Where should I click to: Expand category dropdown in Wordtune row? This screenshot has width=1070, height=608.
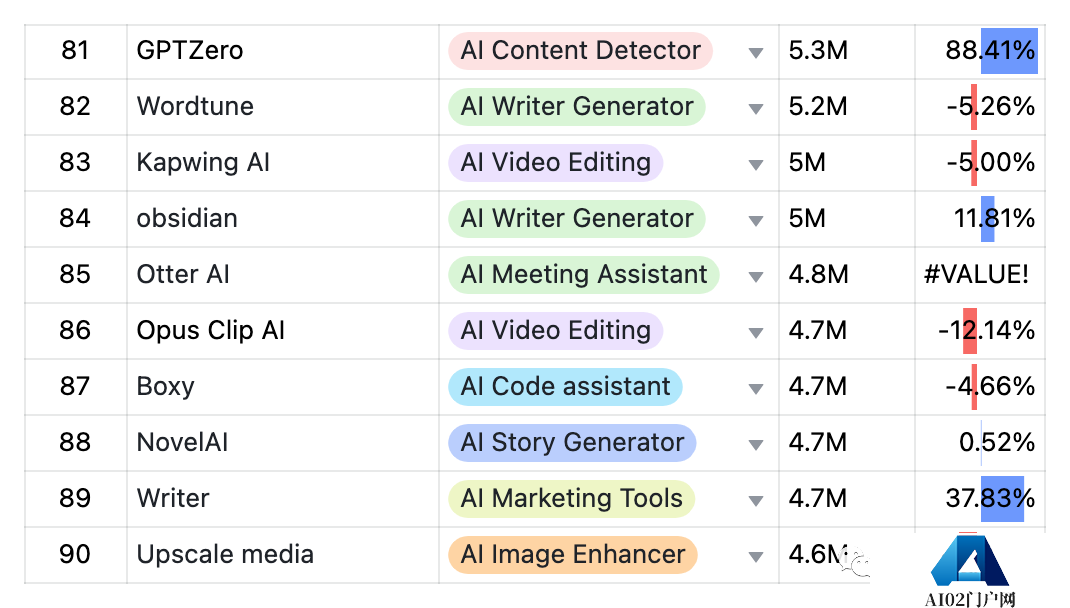pyautogui.click(x=755, y=108)
